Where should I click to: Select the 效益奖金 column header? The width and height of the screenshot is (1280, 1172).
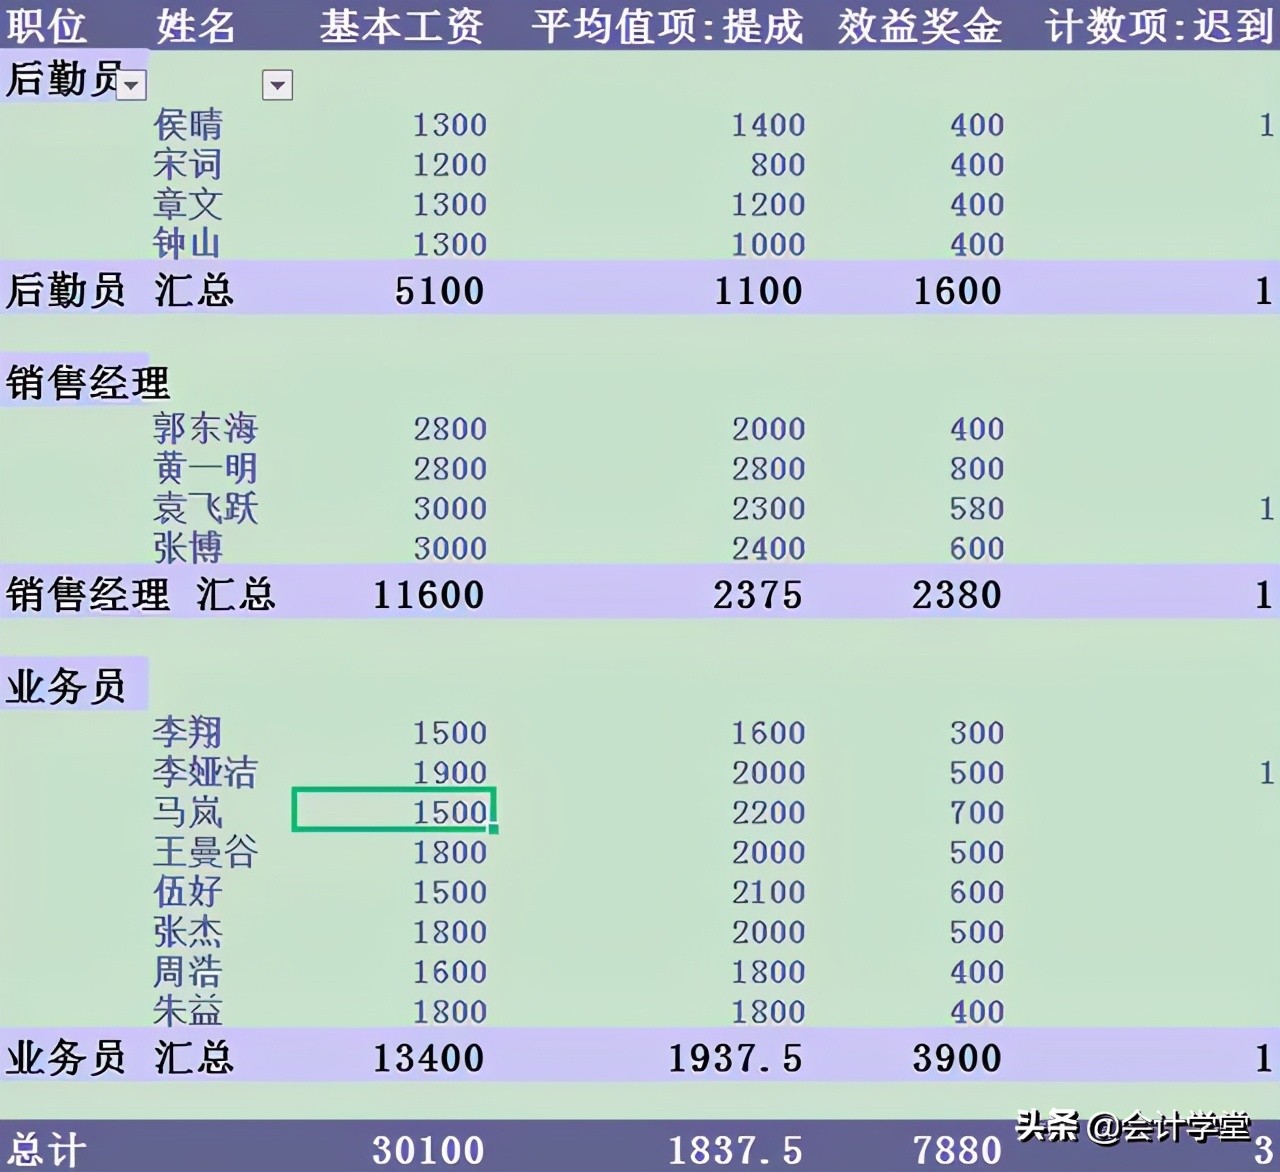(918, 27)
